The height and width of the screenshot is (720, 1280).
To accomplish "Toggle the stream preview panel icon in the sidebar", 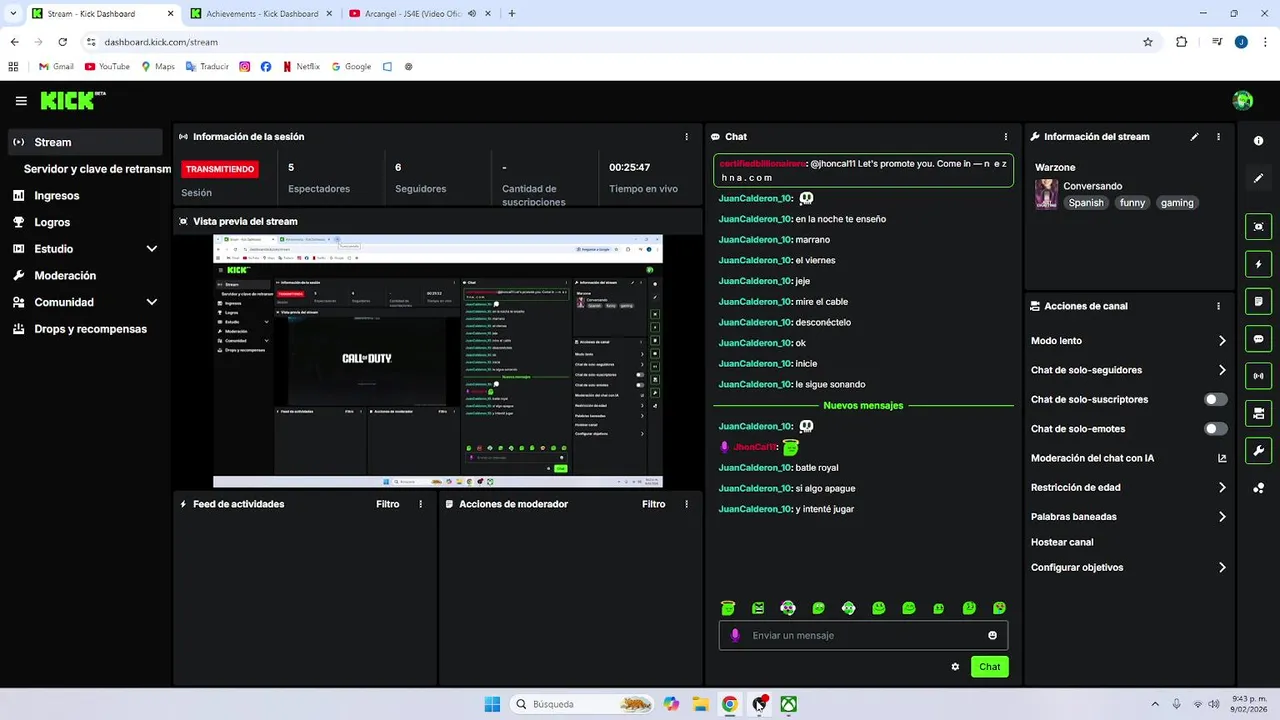I will (x=1258, y=227).
